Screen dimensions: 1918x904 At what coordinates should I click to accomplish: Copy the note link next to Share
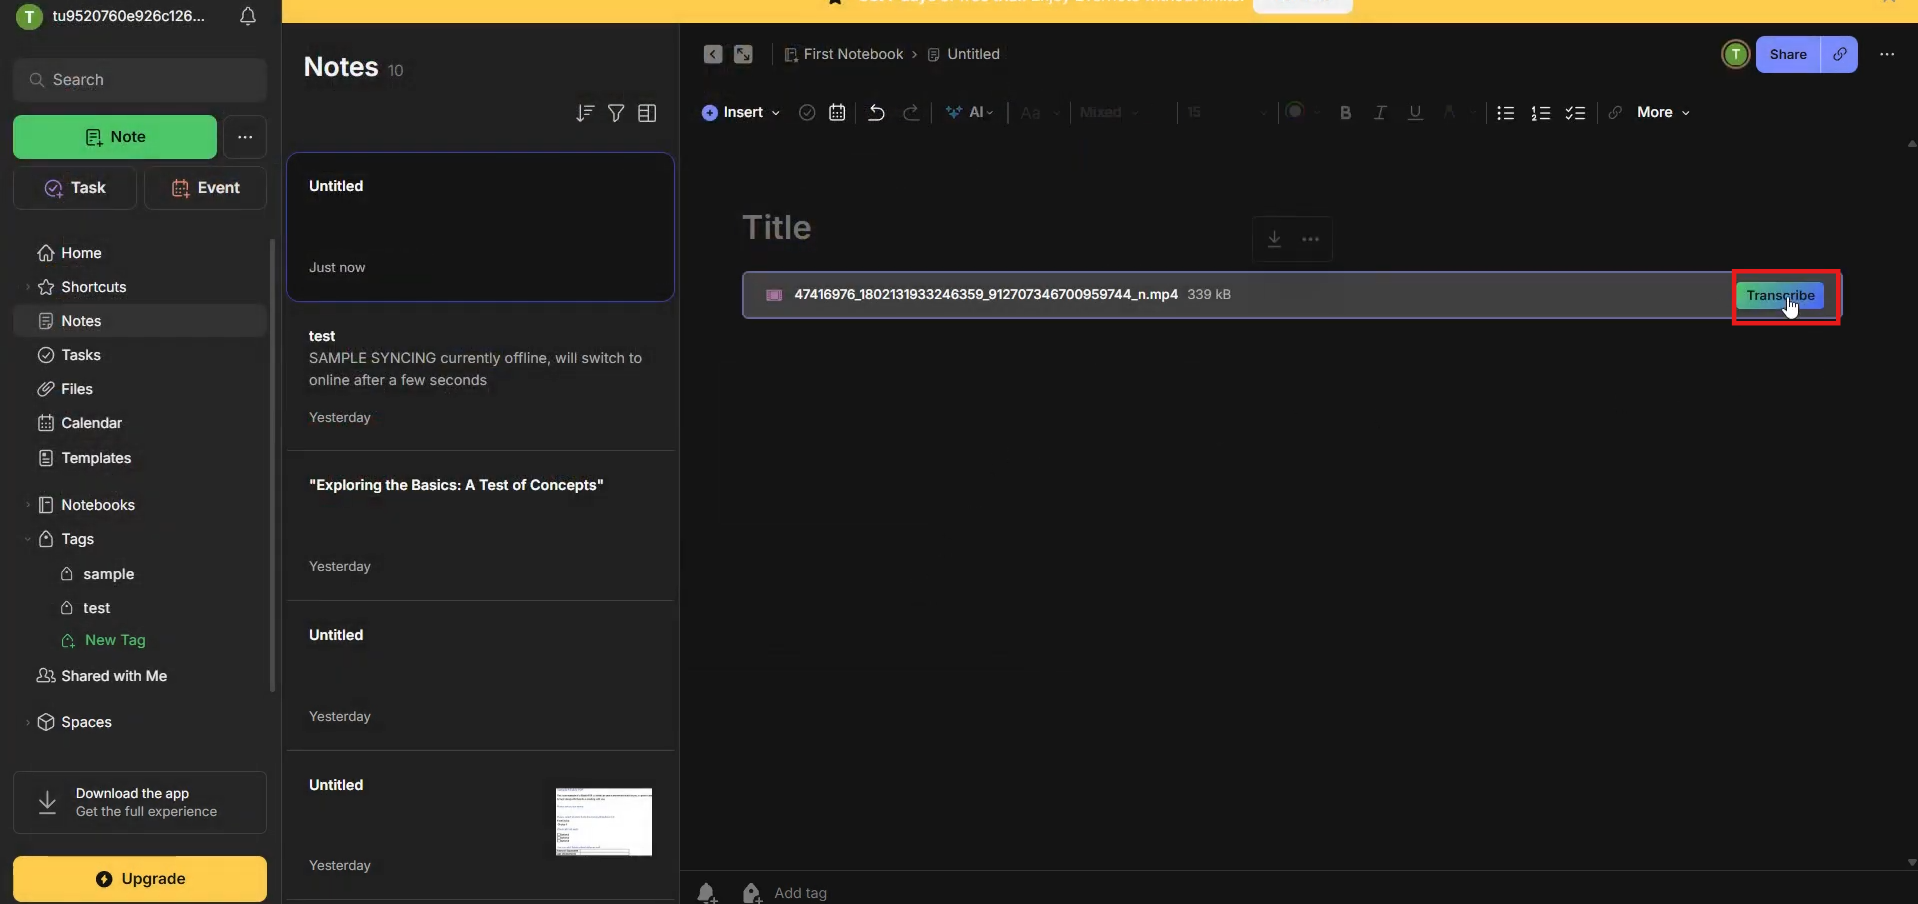point(1839,54)
